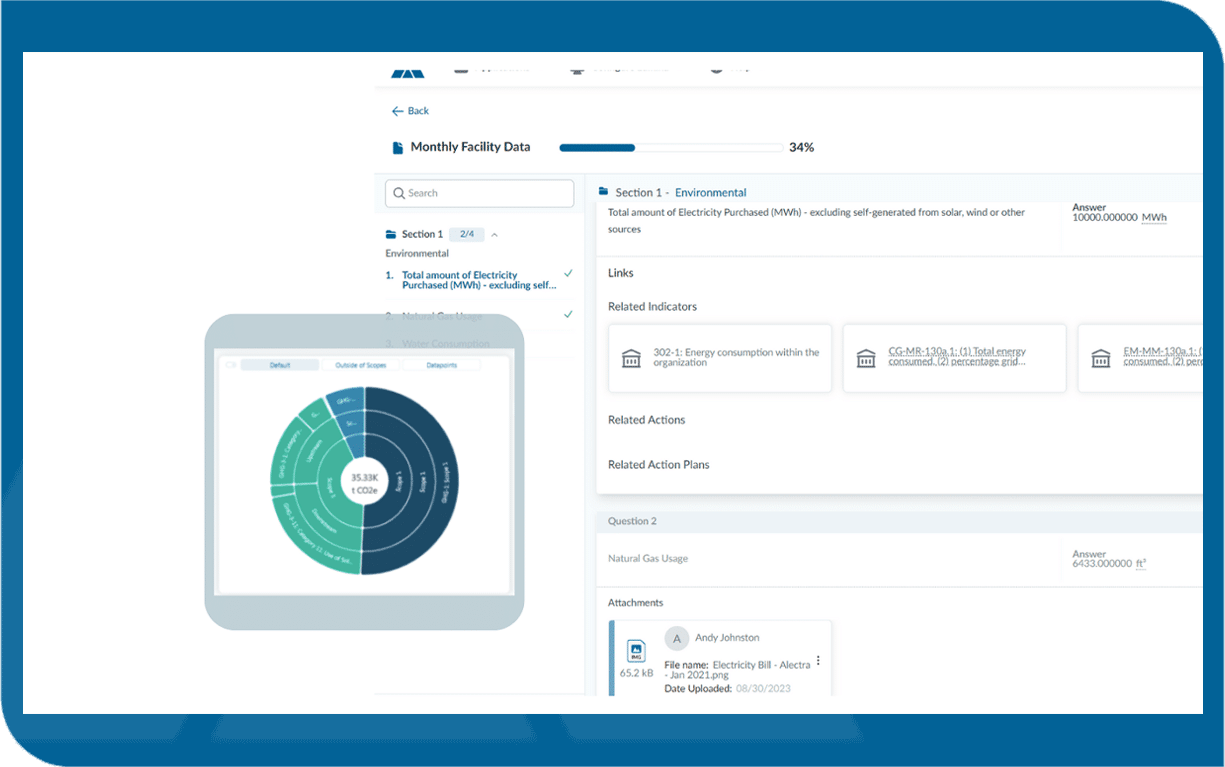Click the checkmark beside Natural Gas Usage

point(568,314)
